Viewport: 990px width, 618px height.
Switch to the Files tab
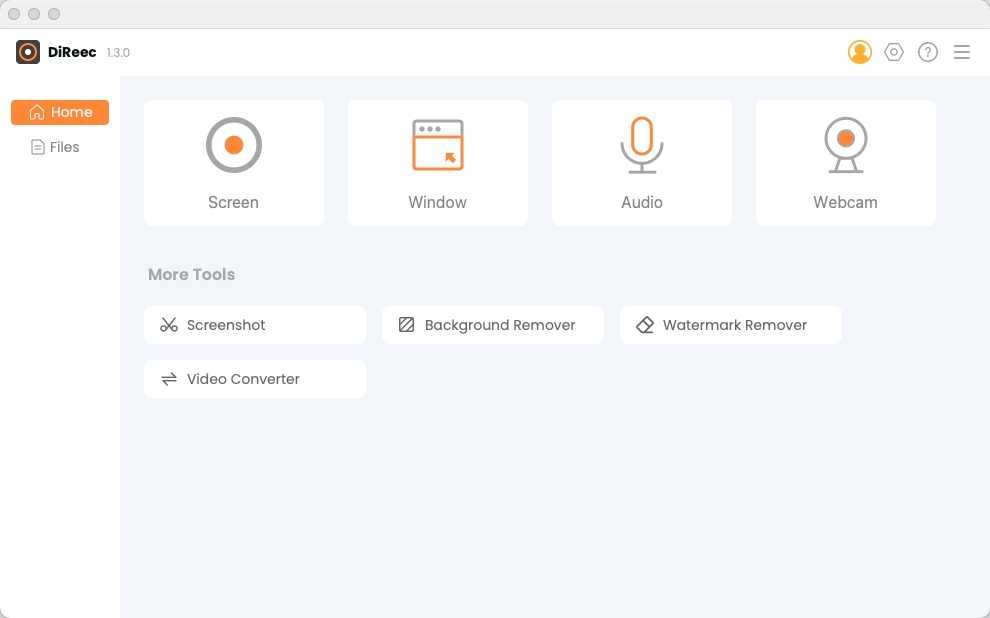[x=56, y=147]
